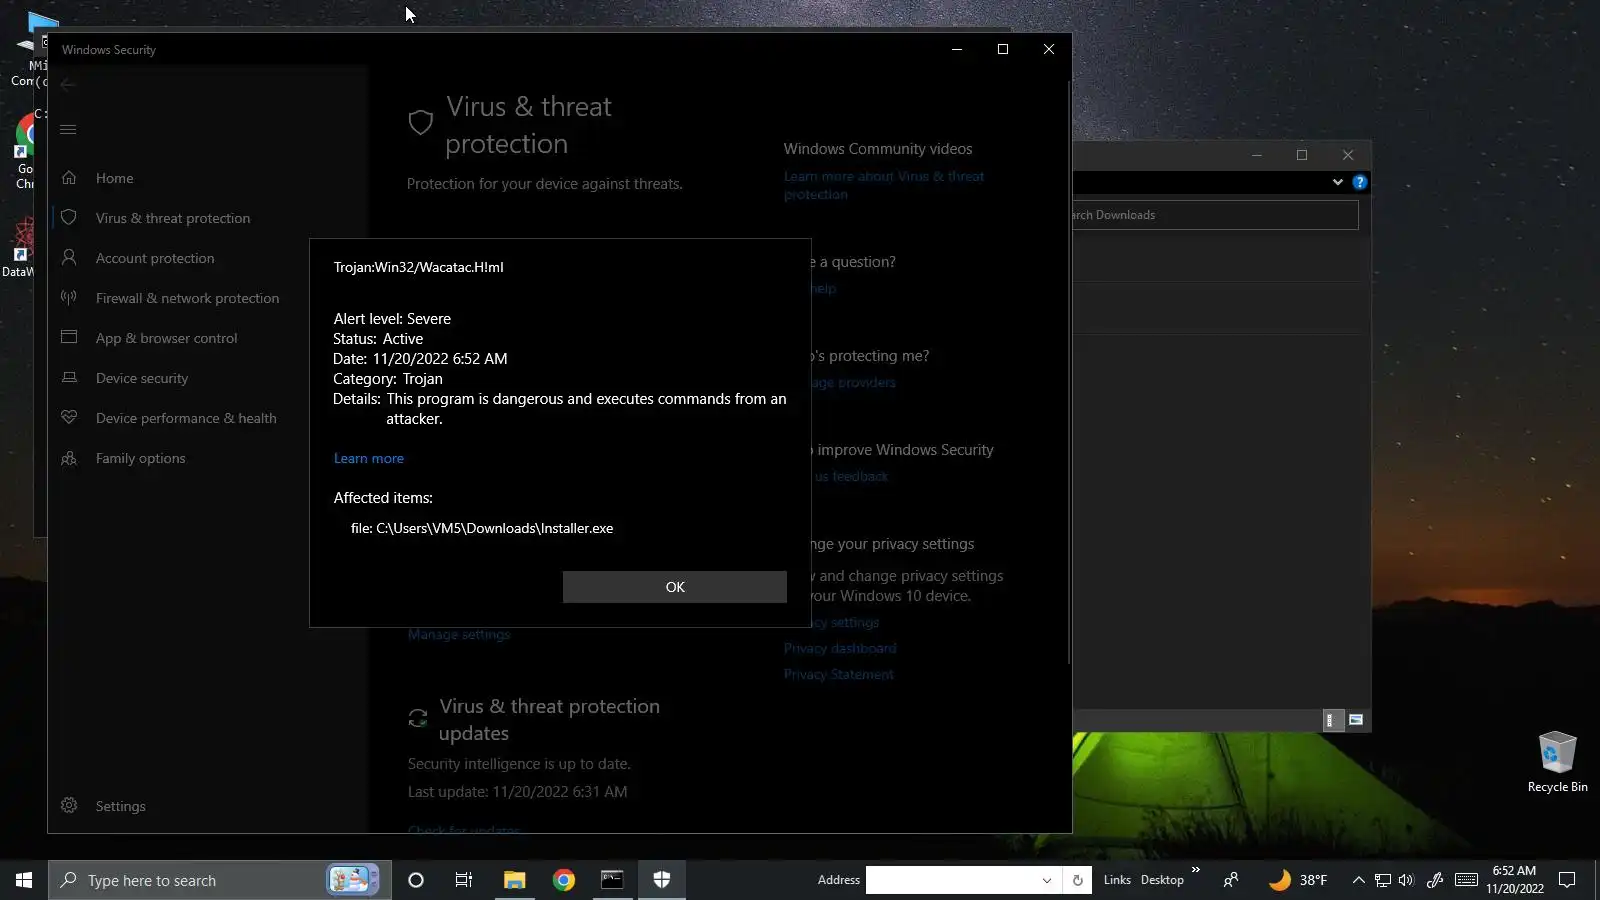This screenshot has width=1600, height=900.
Task: Select Virus & threat protection in sidebar
Action: [173, 218]
